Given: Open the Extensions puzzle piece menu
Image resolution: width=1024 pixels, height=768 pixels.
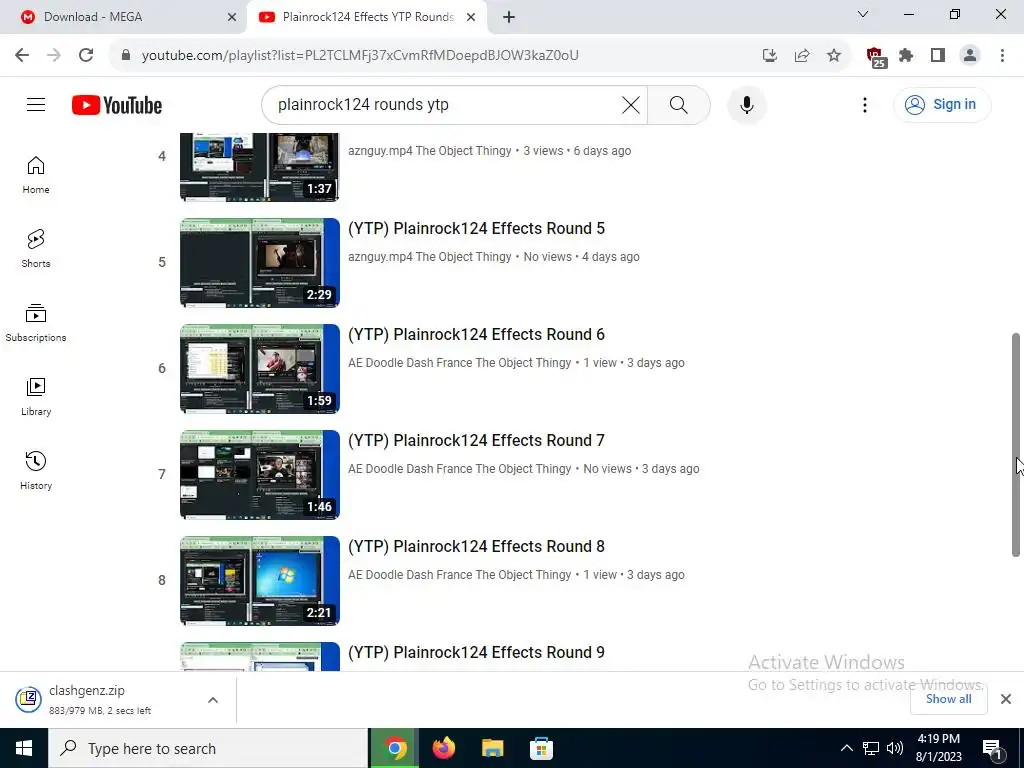Looking at the screenshot, I should 906,55.
